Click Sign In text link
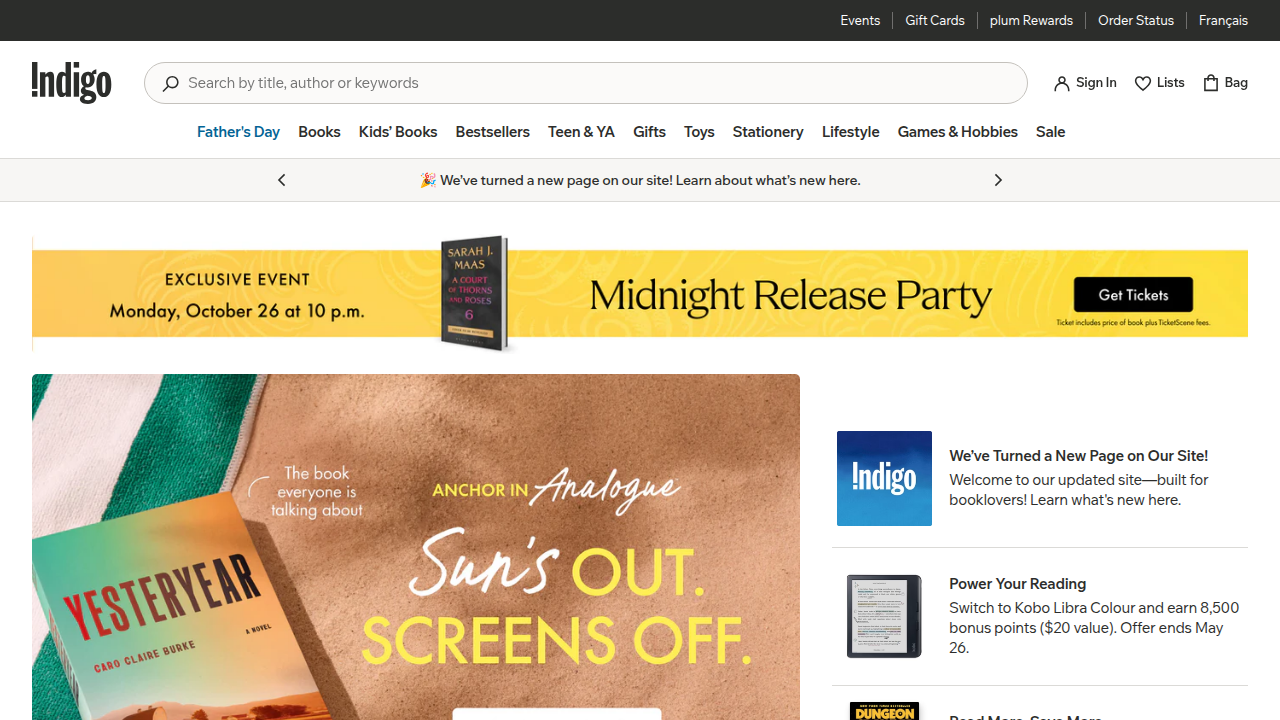This screenshot has height=720, width=1280. [1096, 83]
